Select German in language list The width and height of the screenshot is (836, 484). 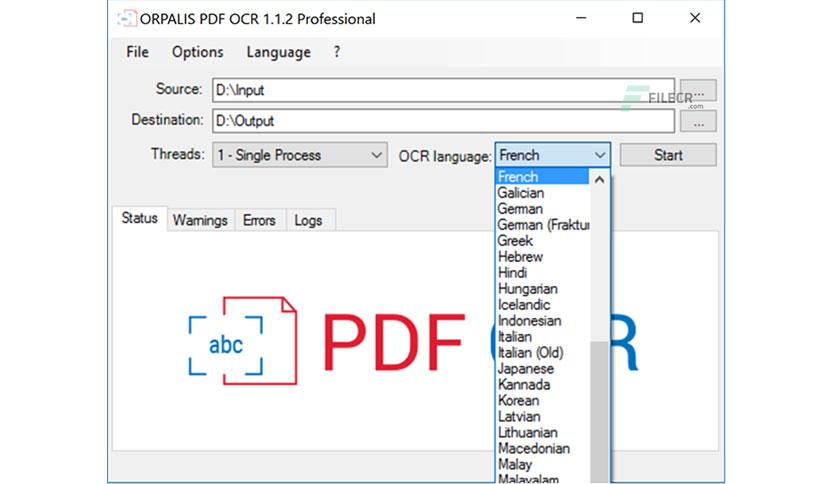coord(542,208)
